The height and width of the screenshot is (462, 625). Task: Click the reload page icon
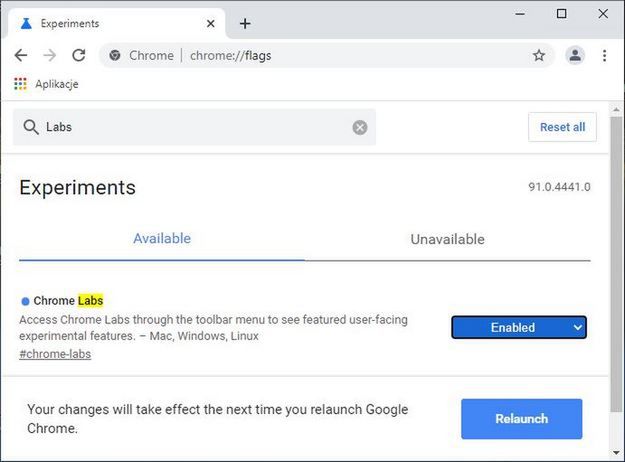(78, 55)
